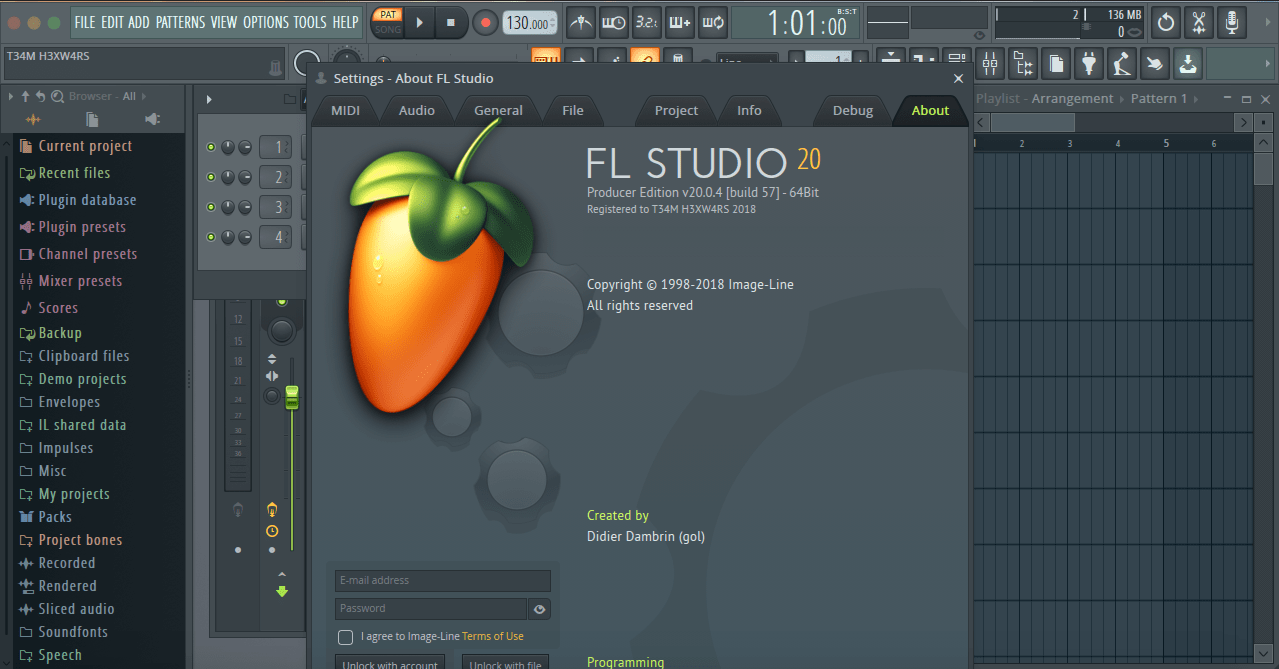Expand the Plugin database folder
This screenshot has width=1279, height=669.
pos(77,200)
